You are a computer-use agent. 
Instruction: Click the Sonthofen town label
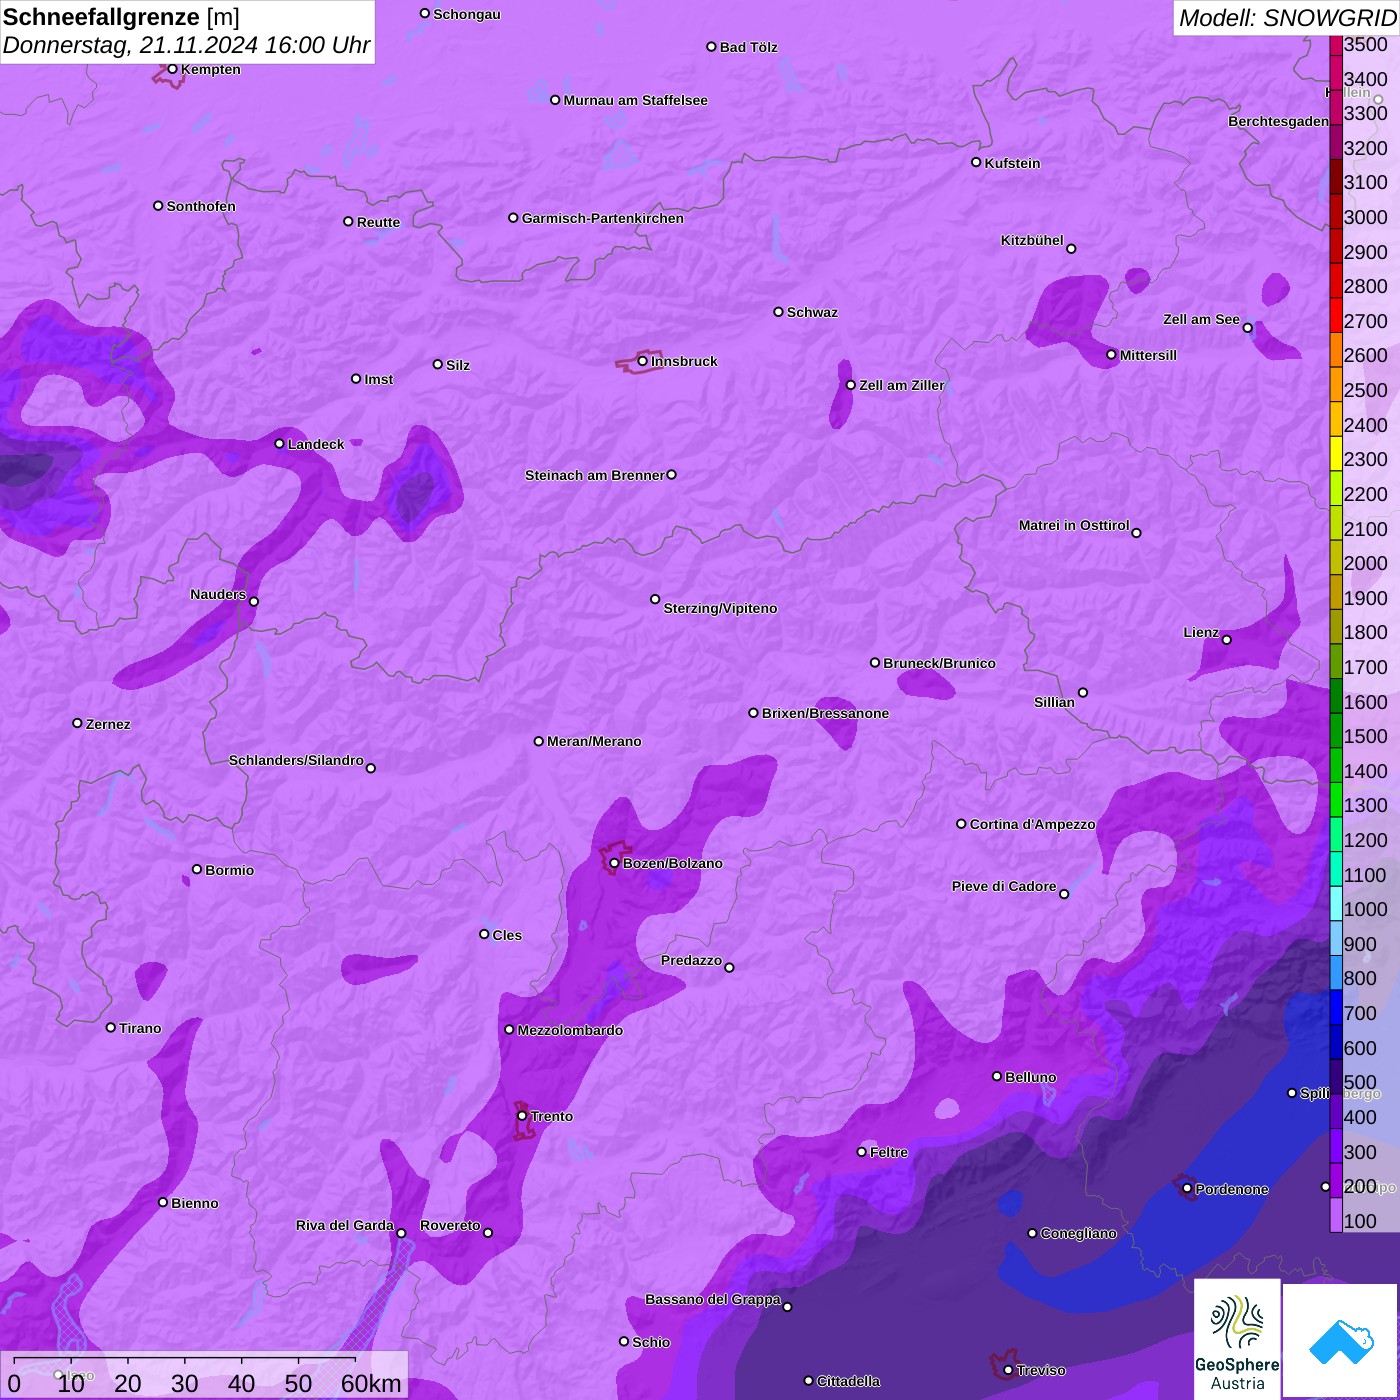coord(201,206)
